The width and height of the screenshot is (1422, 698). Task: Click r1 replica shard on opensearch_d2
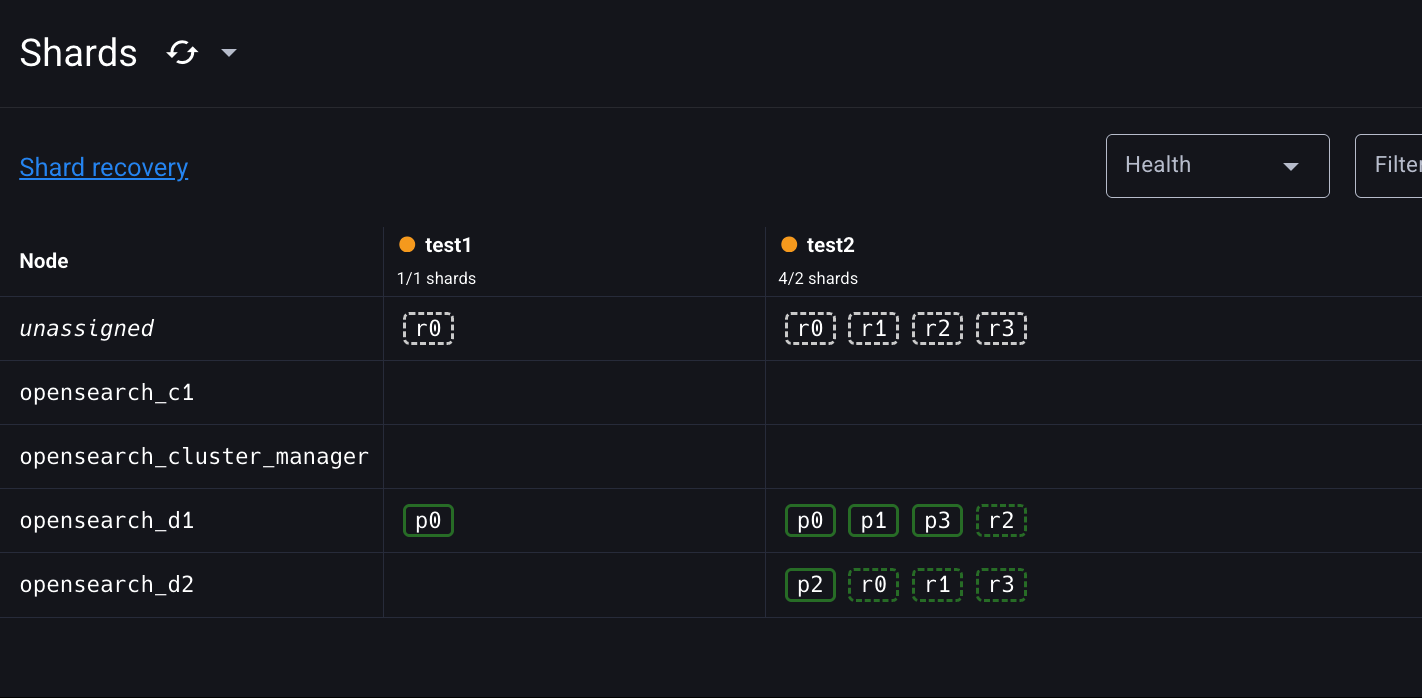point(937,585)
